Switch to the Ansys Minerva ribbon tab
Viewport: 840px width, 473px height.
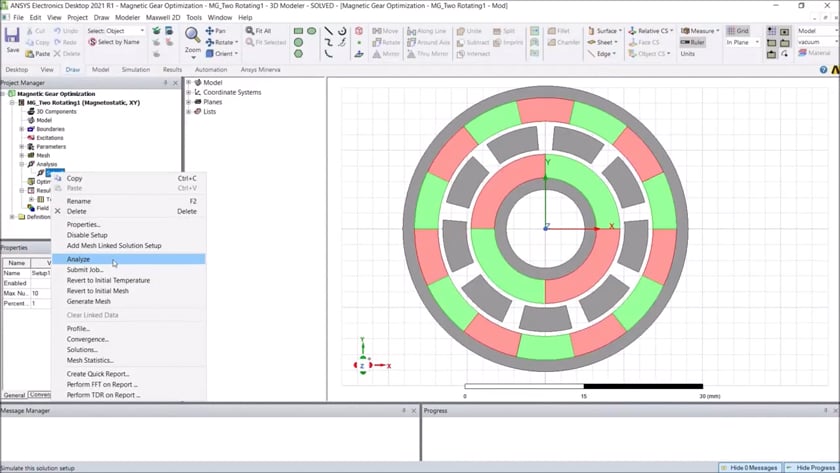[x=260, y=70]
